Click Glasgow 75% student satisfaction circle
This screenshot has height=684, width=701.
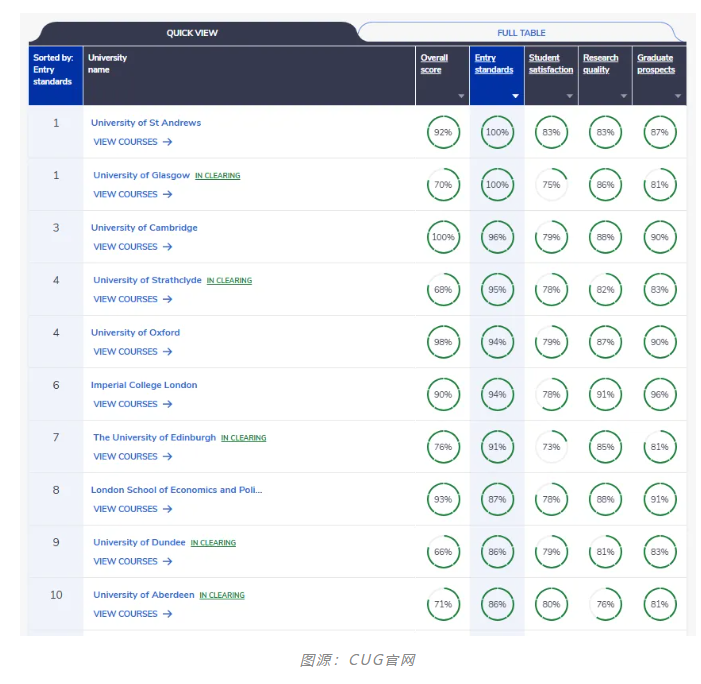click(x=551, y=185)
